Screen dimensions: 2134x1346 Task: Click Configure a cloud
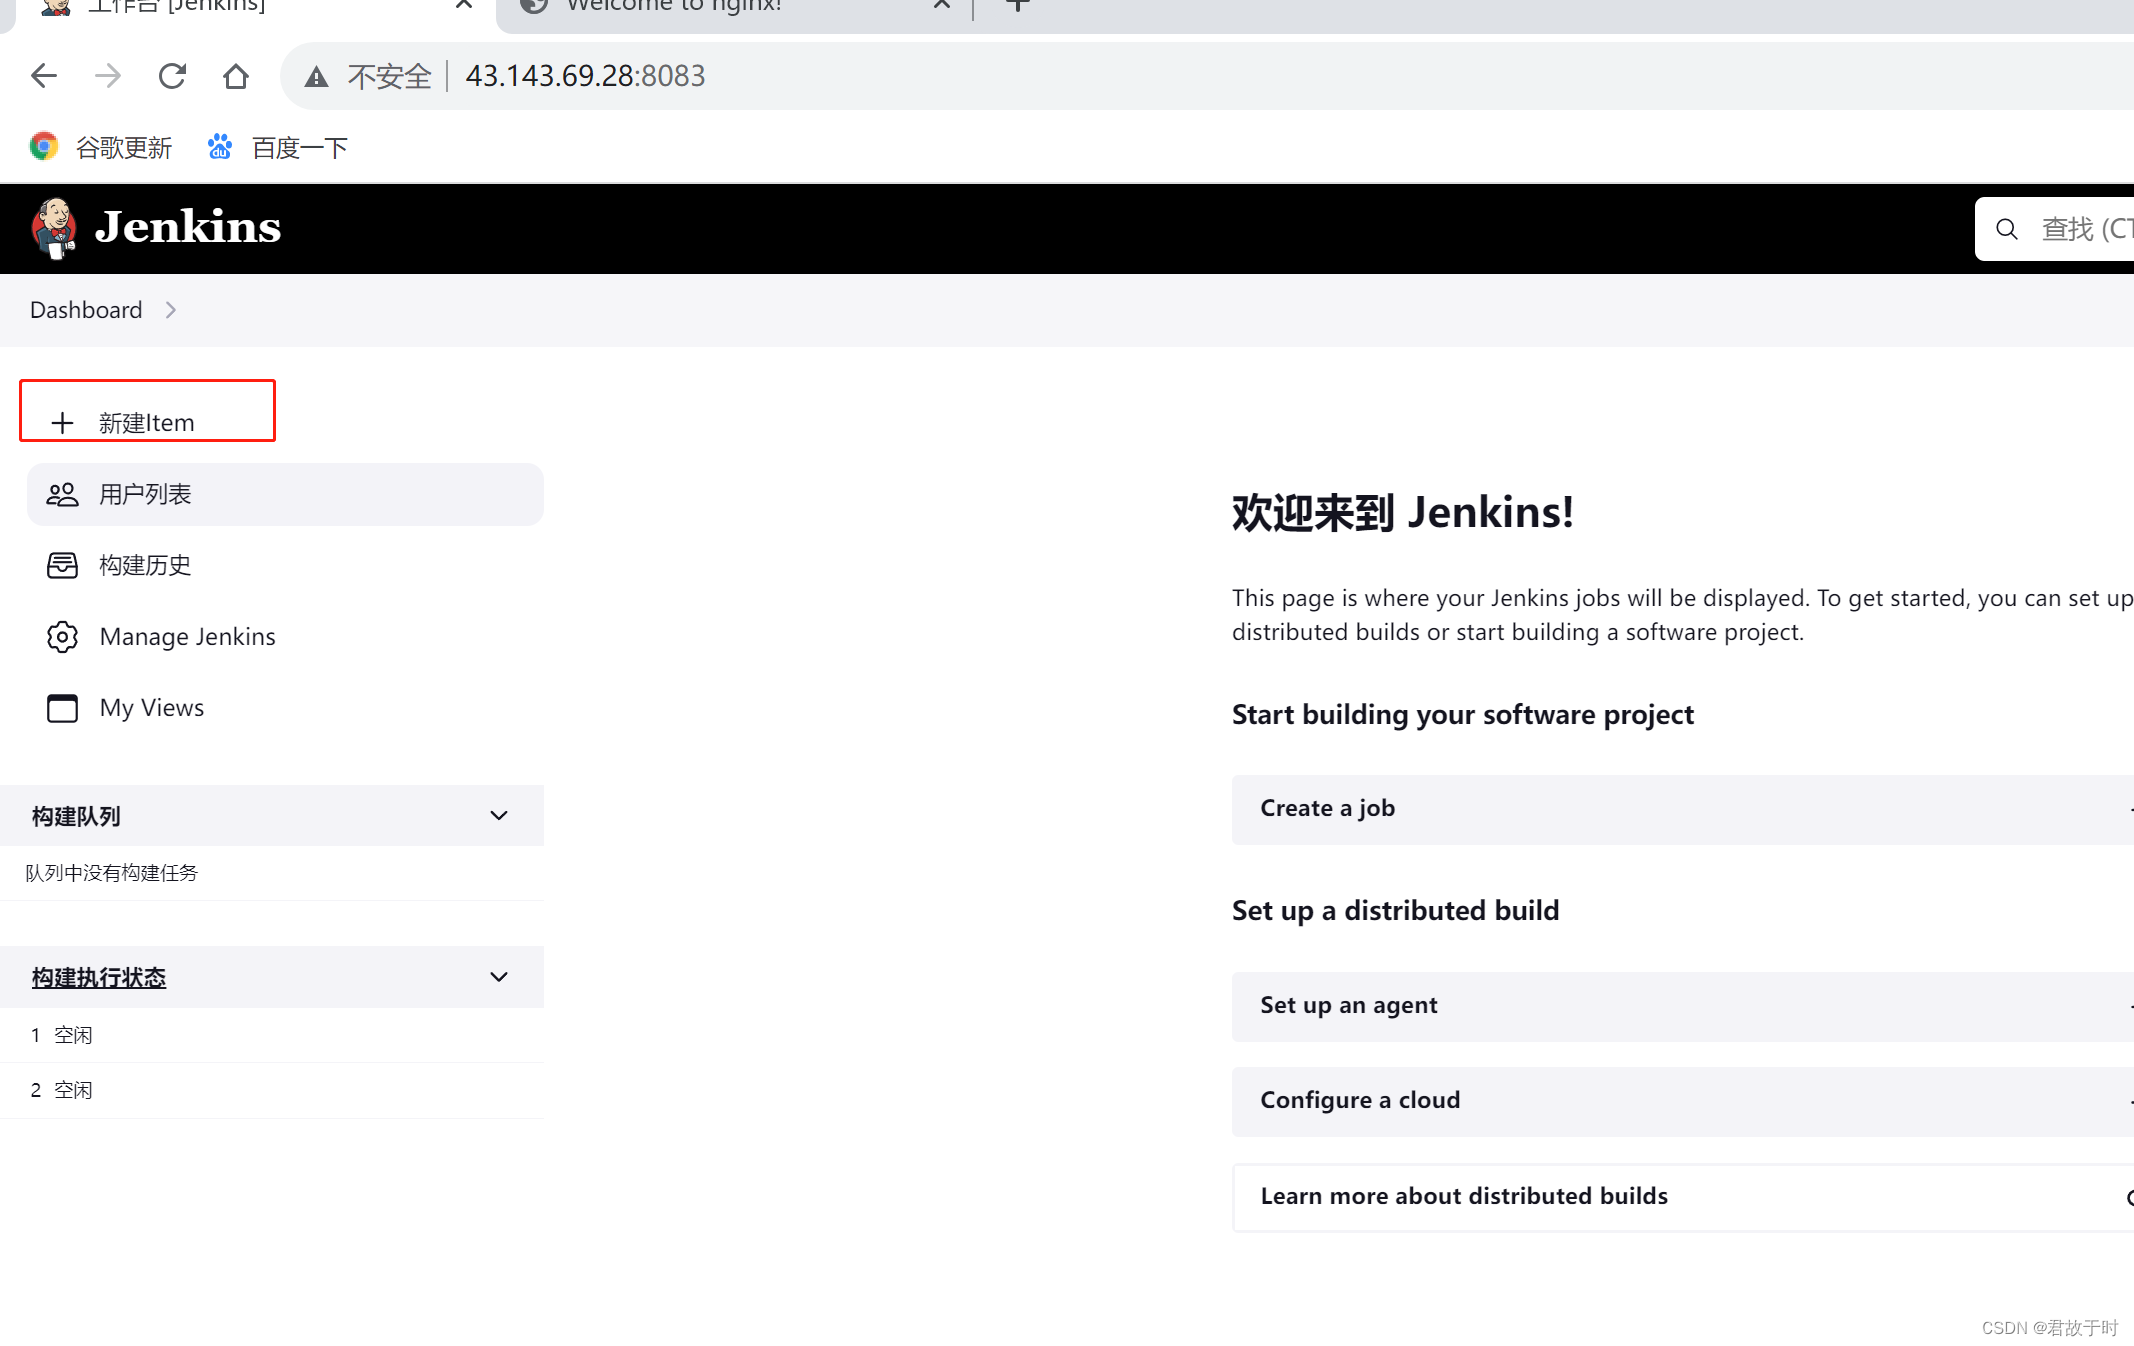(1683, 1101)
